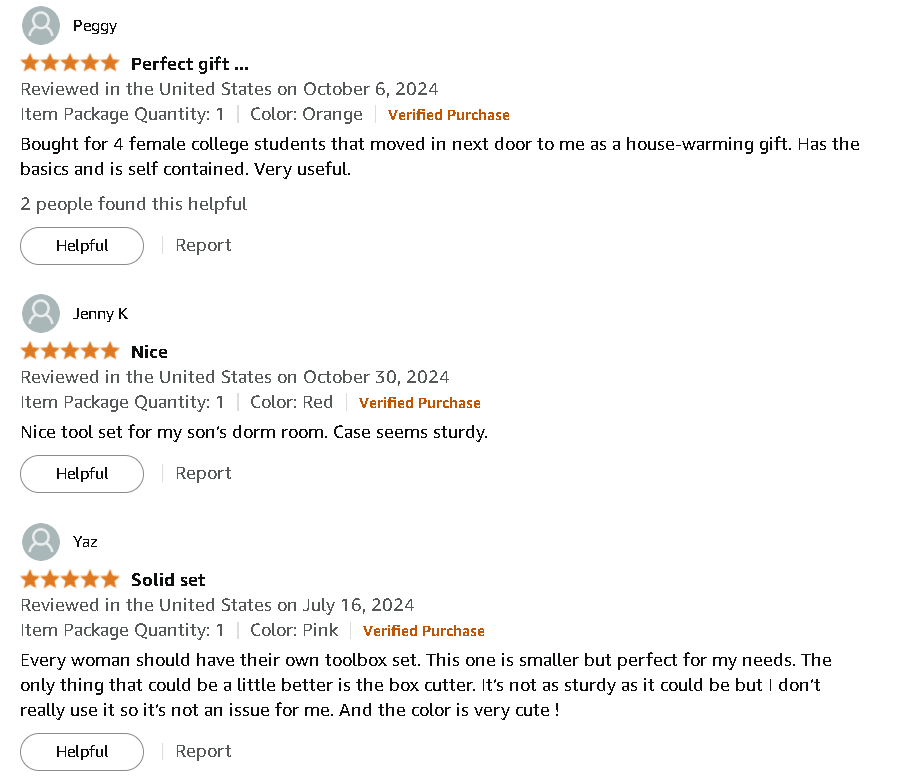Click Peggy's profile avatar icon
The width and height of the screenshot is (919, 784).
tap(41, 25)
